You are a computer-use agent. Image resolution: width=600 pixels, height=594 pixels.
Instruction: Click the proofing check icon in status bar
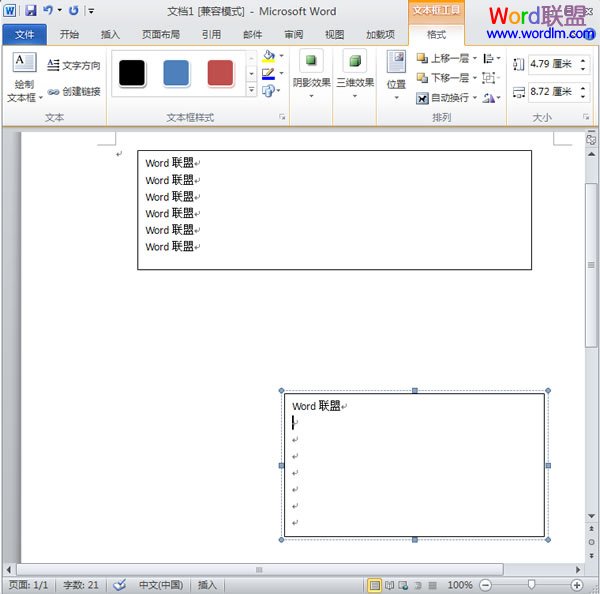119,585
